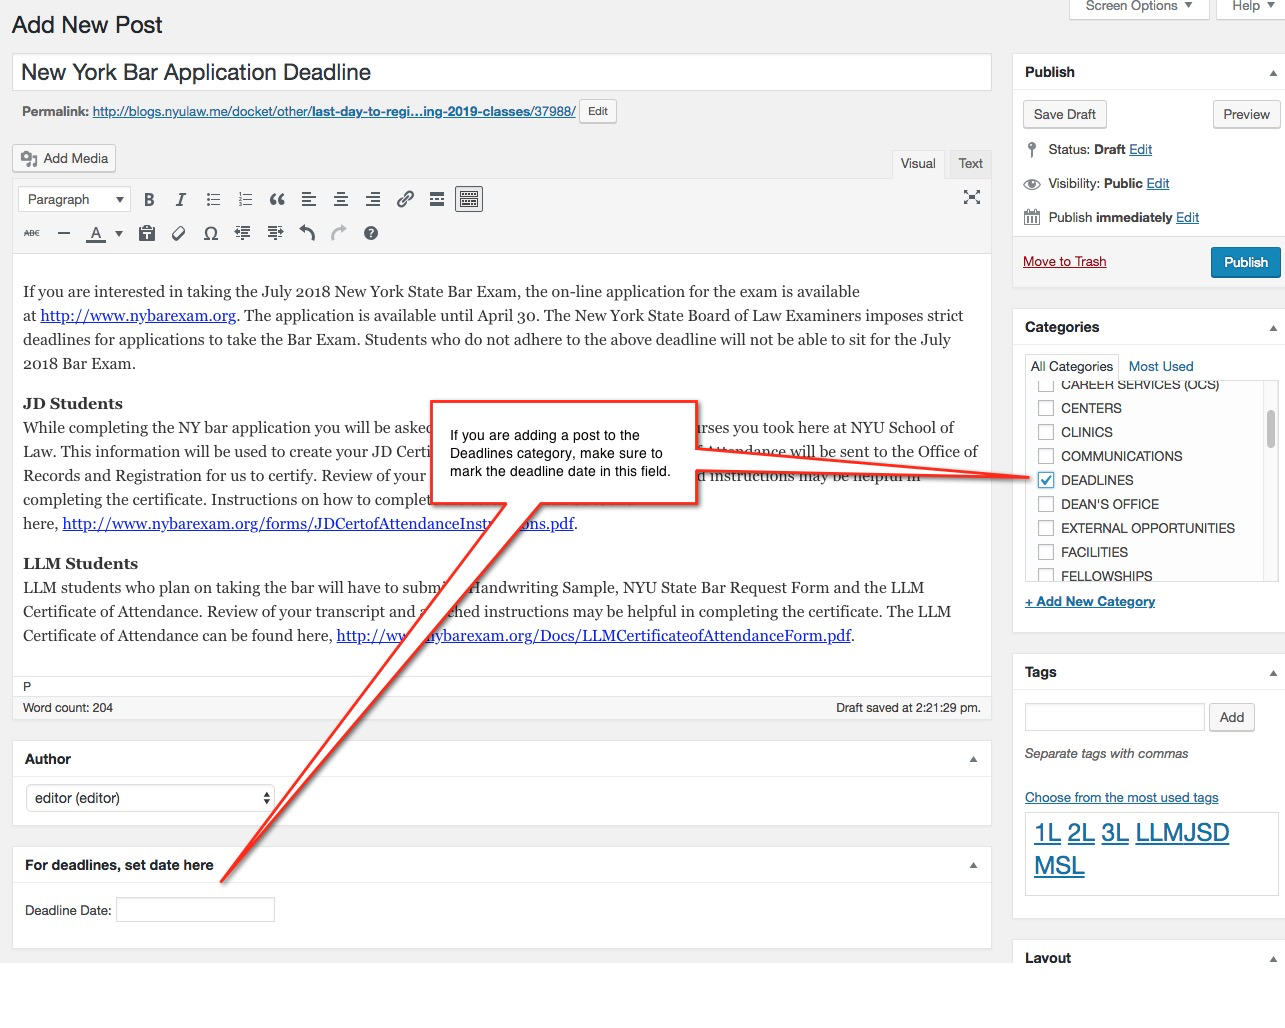Screen dimensions: 1285x1028
Task: Open the Add New Category link
Action: [x=1090, y=601]
